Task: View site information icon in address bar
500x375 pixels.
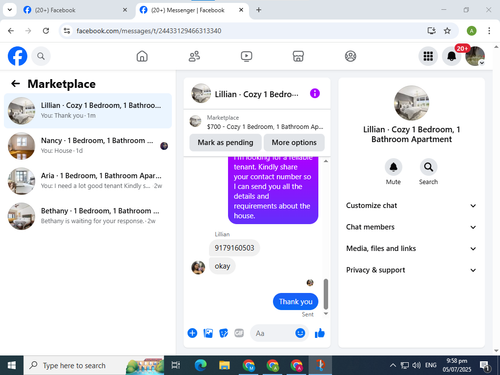Action: [x=67, y=31]
